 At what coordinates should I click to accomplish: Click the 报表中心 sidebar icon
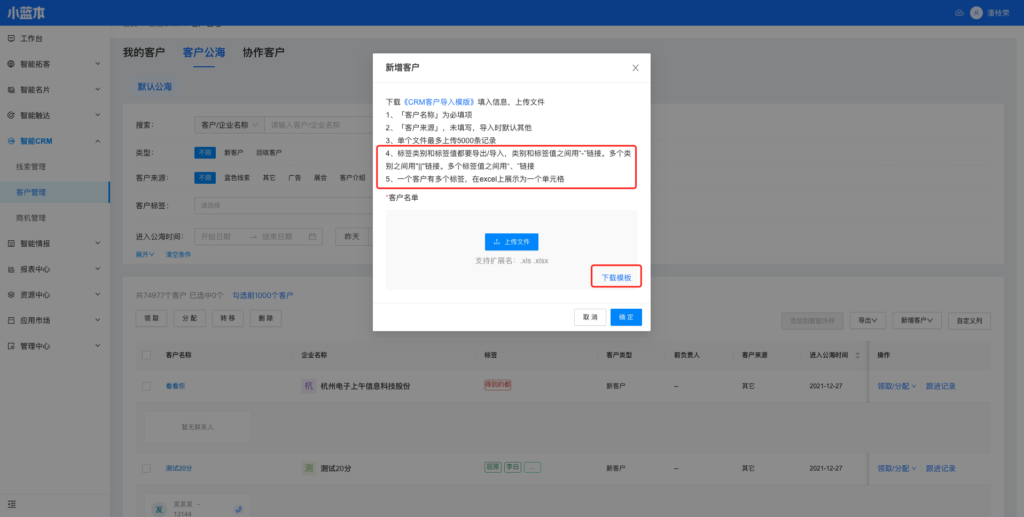coord(11,269)
